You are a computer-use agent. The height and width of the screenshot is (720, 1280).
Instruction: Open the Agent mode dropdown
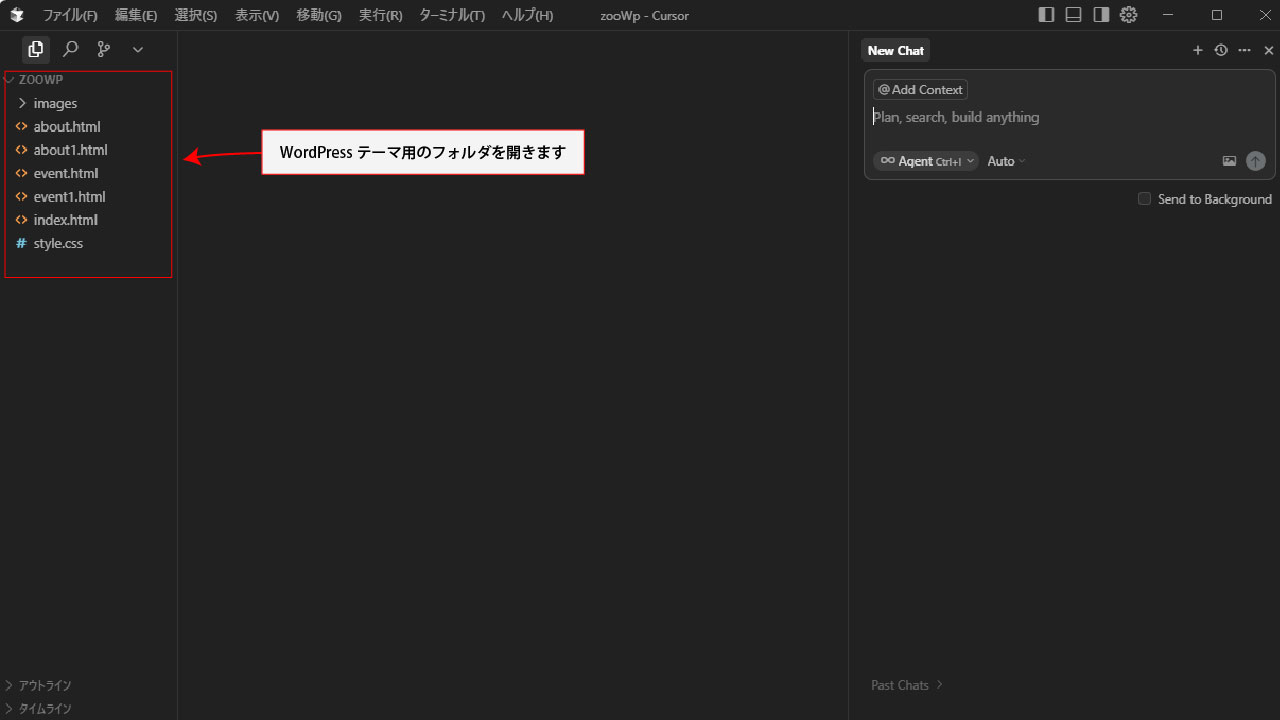(x=926, y=161)
